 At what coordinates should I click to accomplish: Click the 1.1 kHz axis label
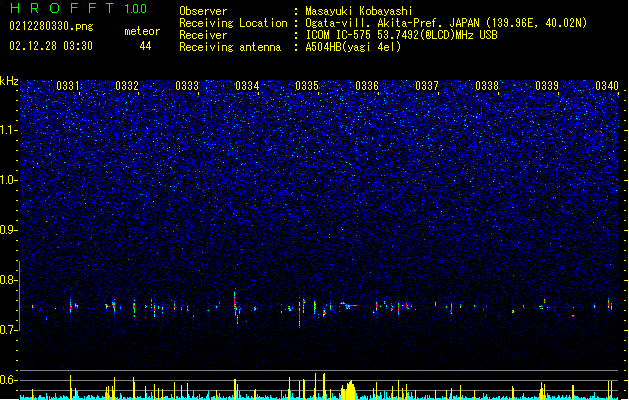[x=8, y=130]
